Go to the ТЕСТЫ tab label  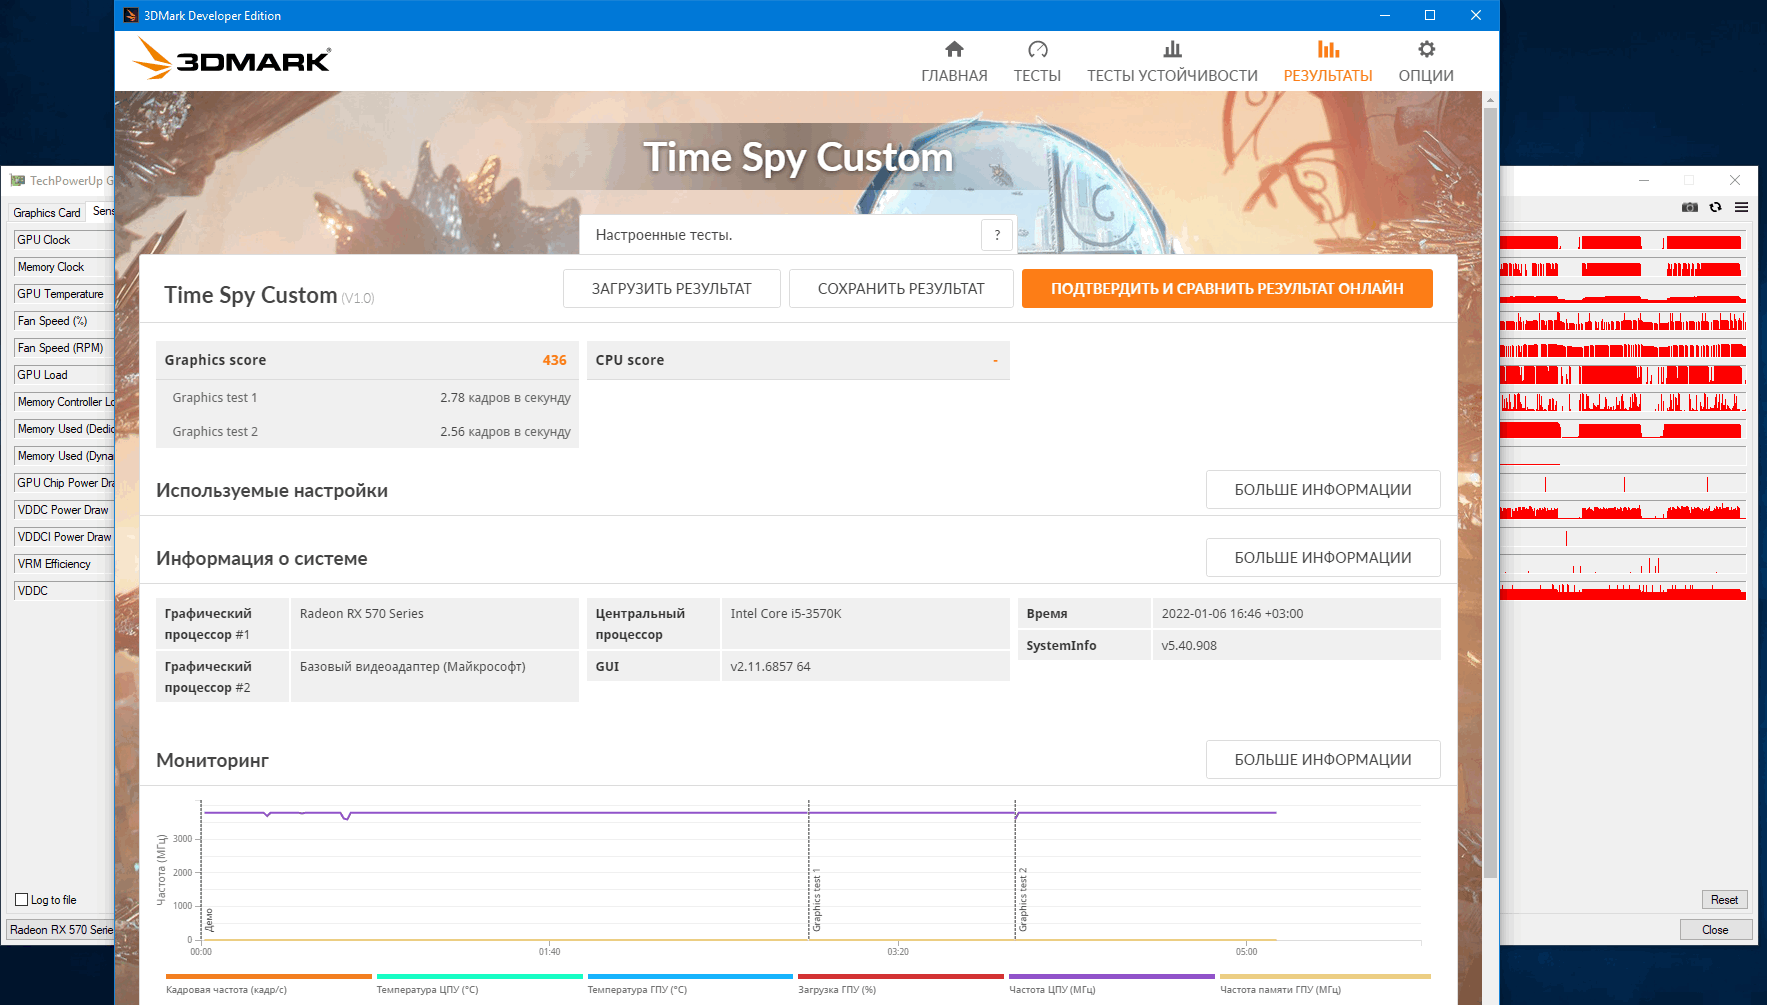coord(1037,76)
